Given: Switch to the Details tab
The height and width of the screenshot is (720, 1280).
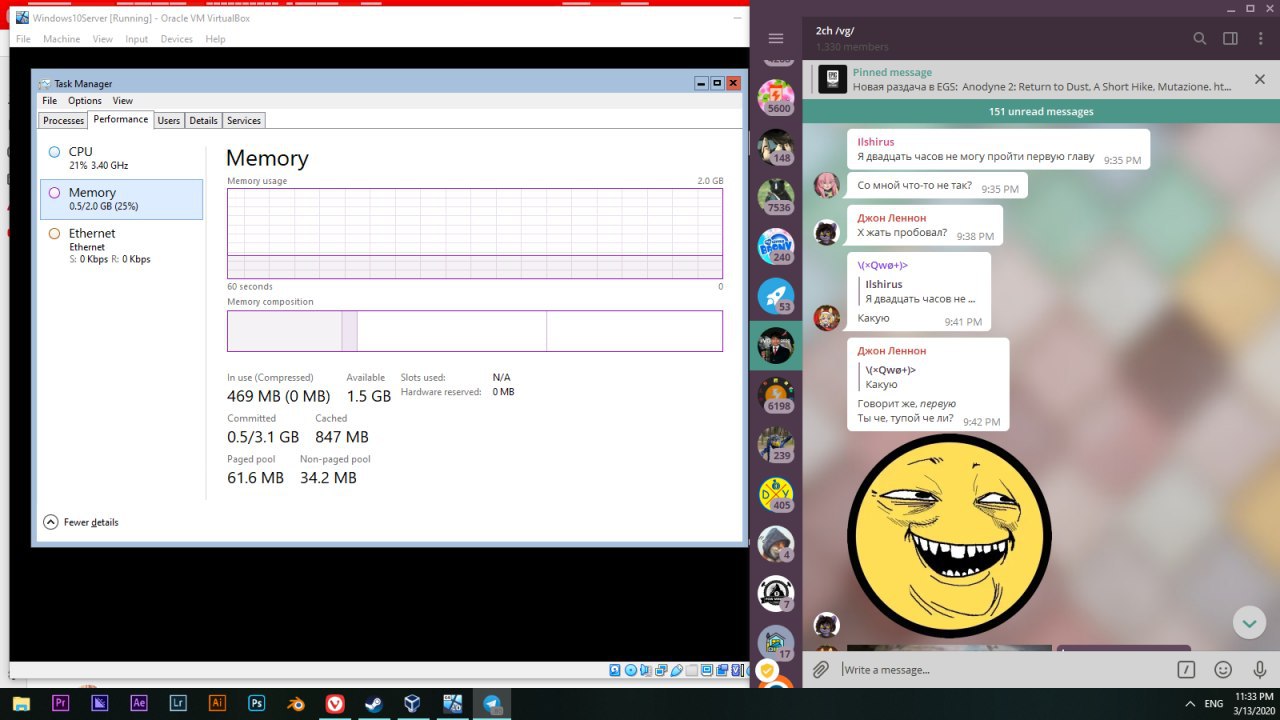Looking at the screenshot, I should click(203, 120).
